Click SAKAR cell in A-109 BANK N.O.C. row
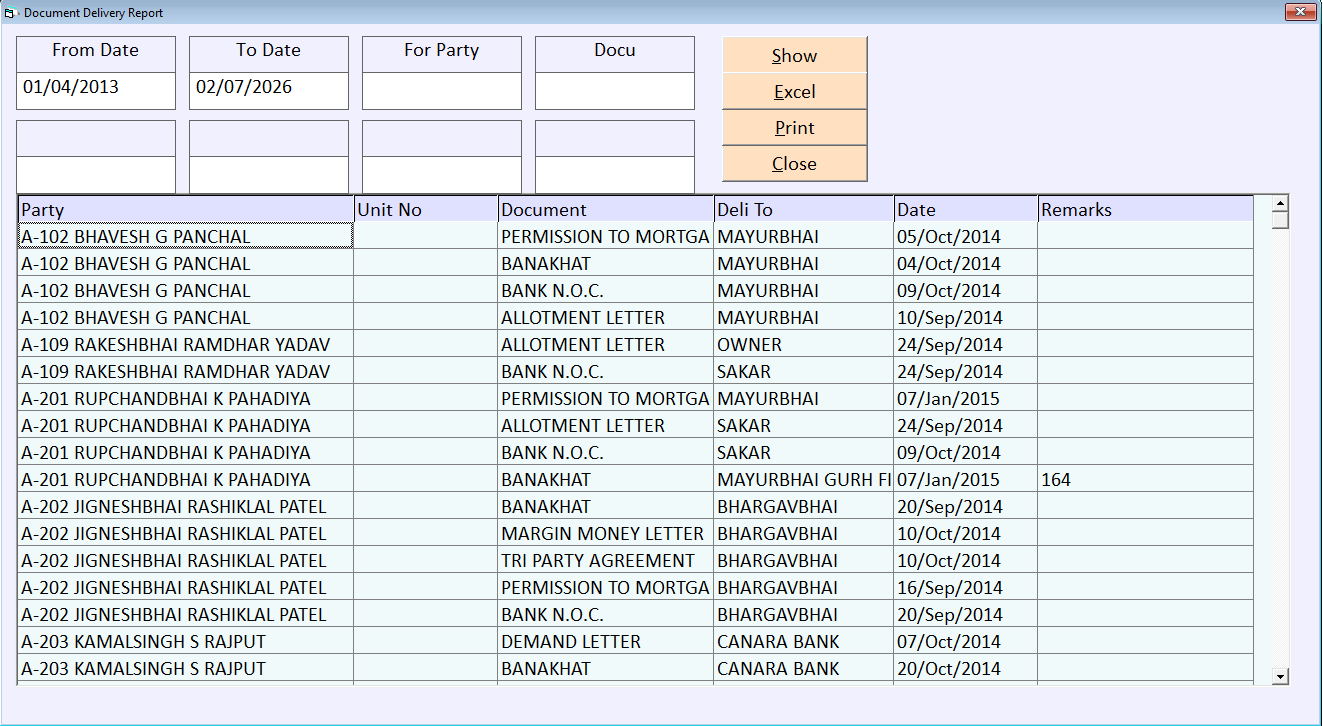The height and width of the screenshot is (726, 1323). click(804, 372)
